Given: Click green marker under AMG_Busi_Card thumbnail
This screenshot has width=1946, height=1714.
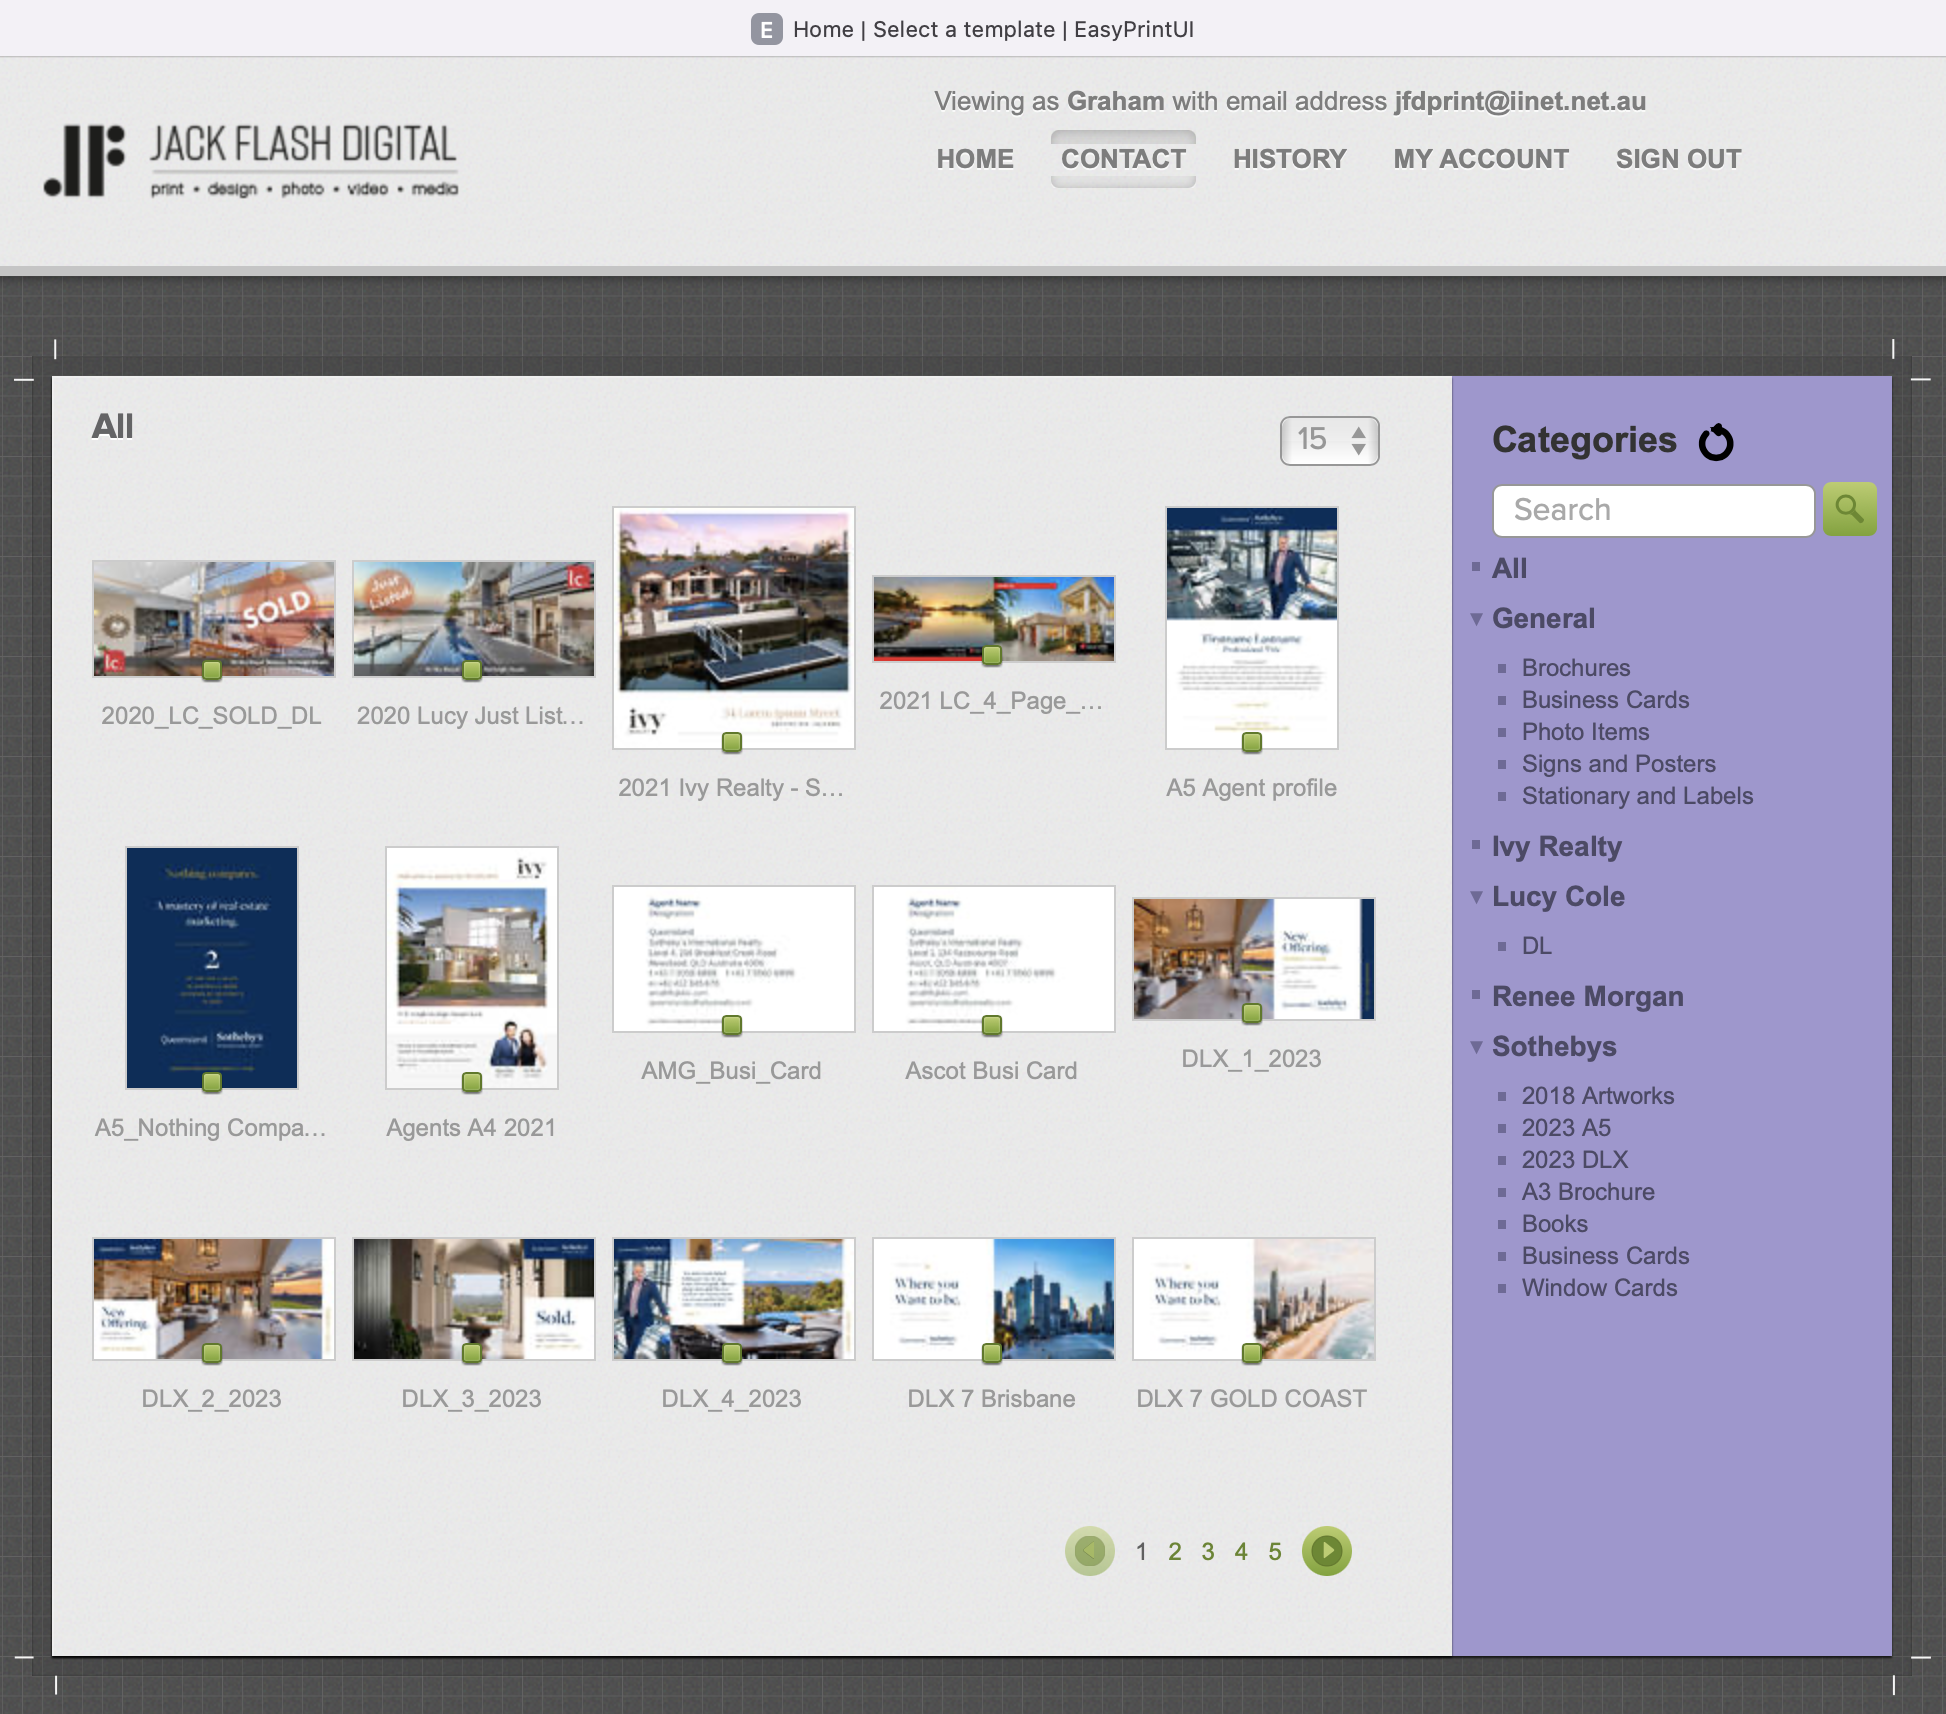Looking at the screenshot, I should click(732, 1025).
